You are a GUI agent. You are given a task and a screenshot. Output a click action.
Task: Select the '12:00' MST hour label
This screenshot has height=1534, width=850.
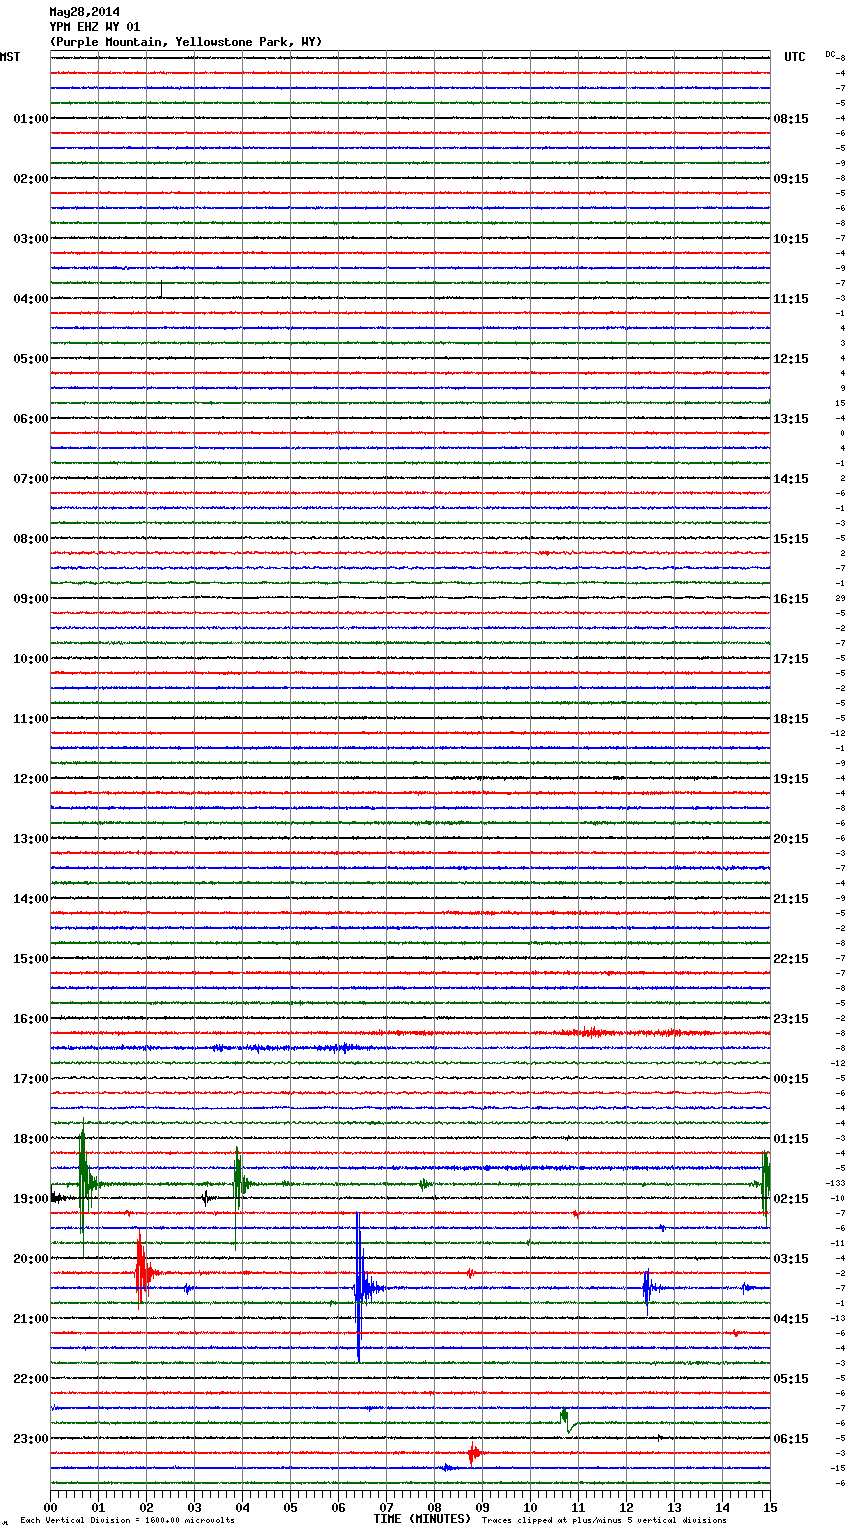[x=31, y=779]
